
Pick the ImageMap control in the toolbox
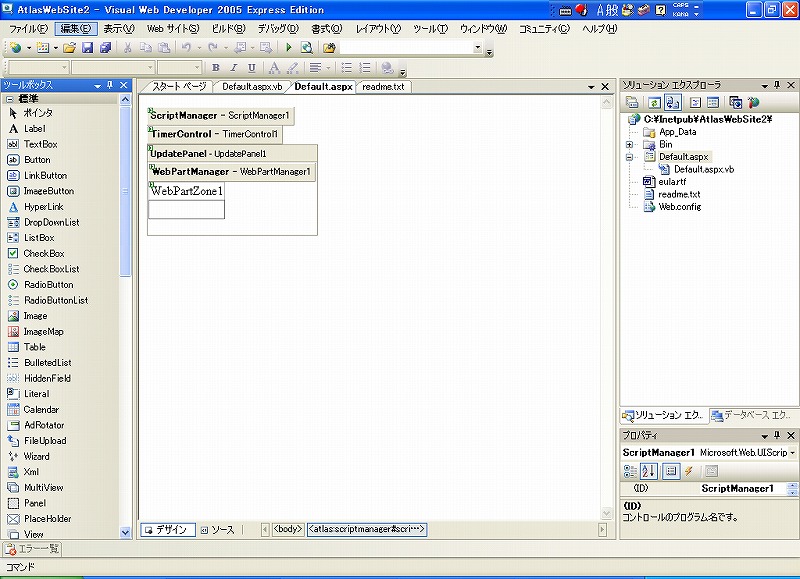coord(36,332)
